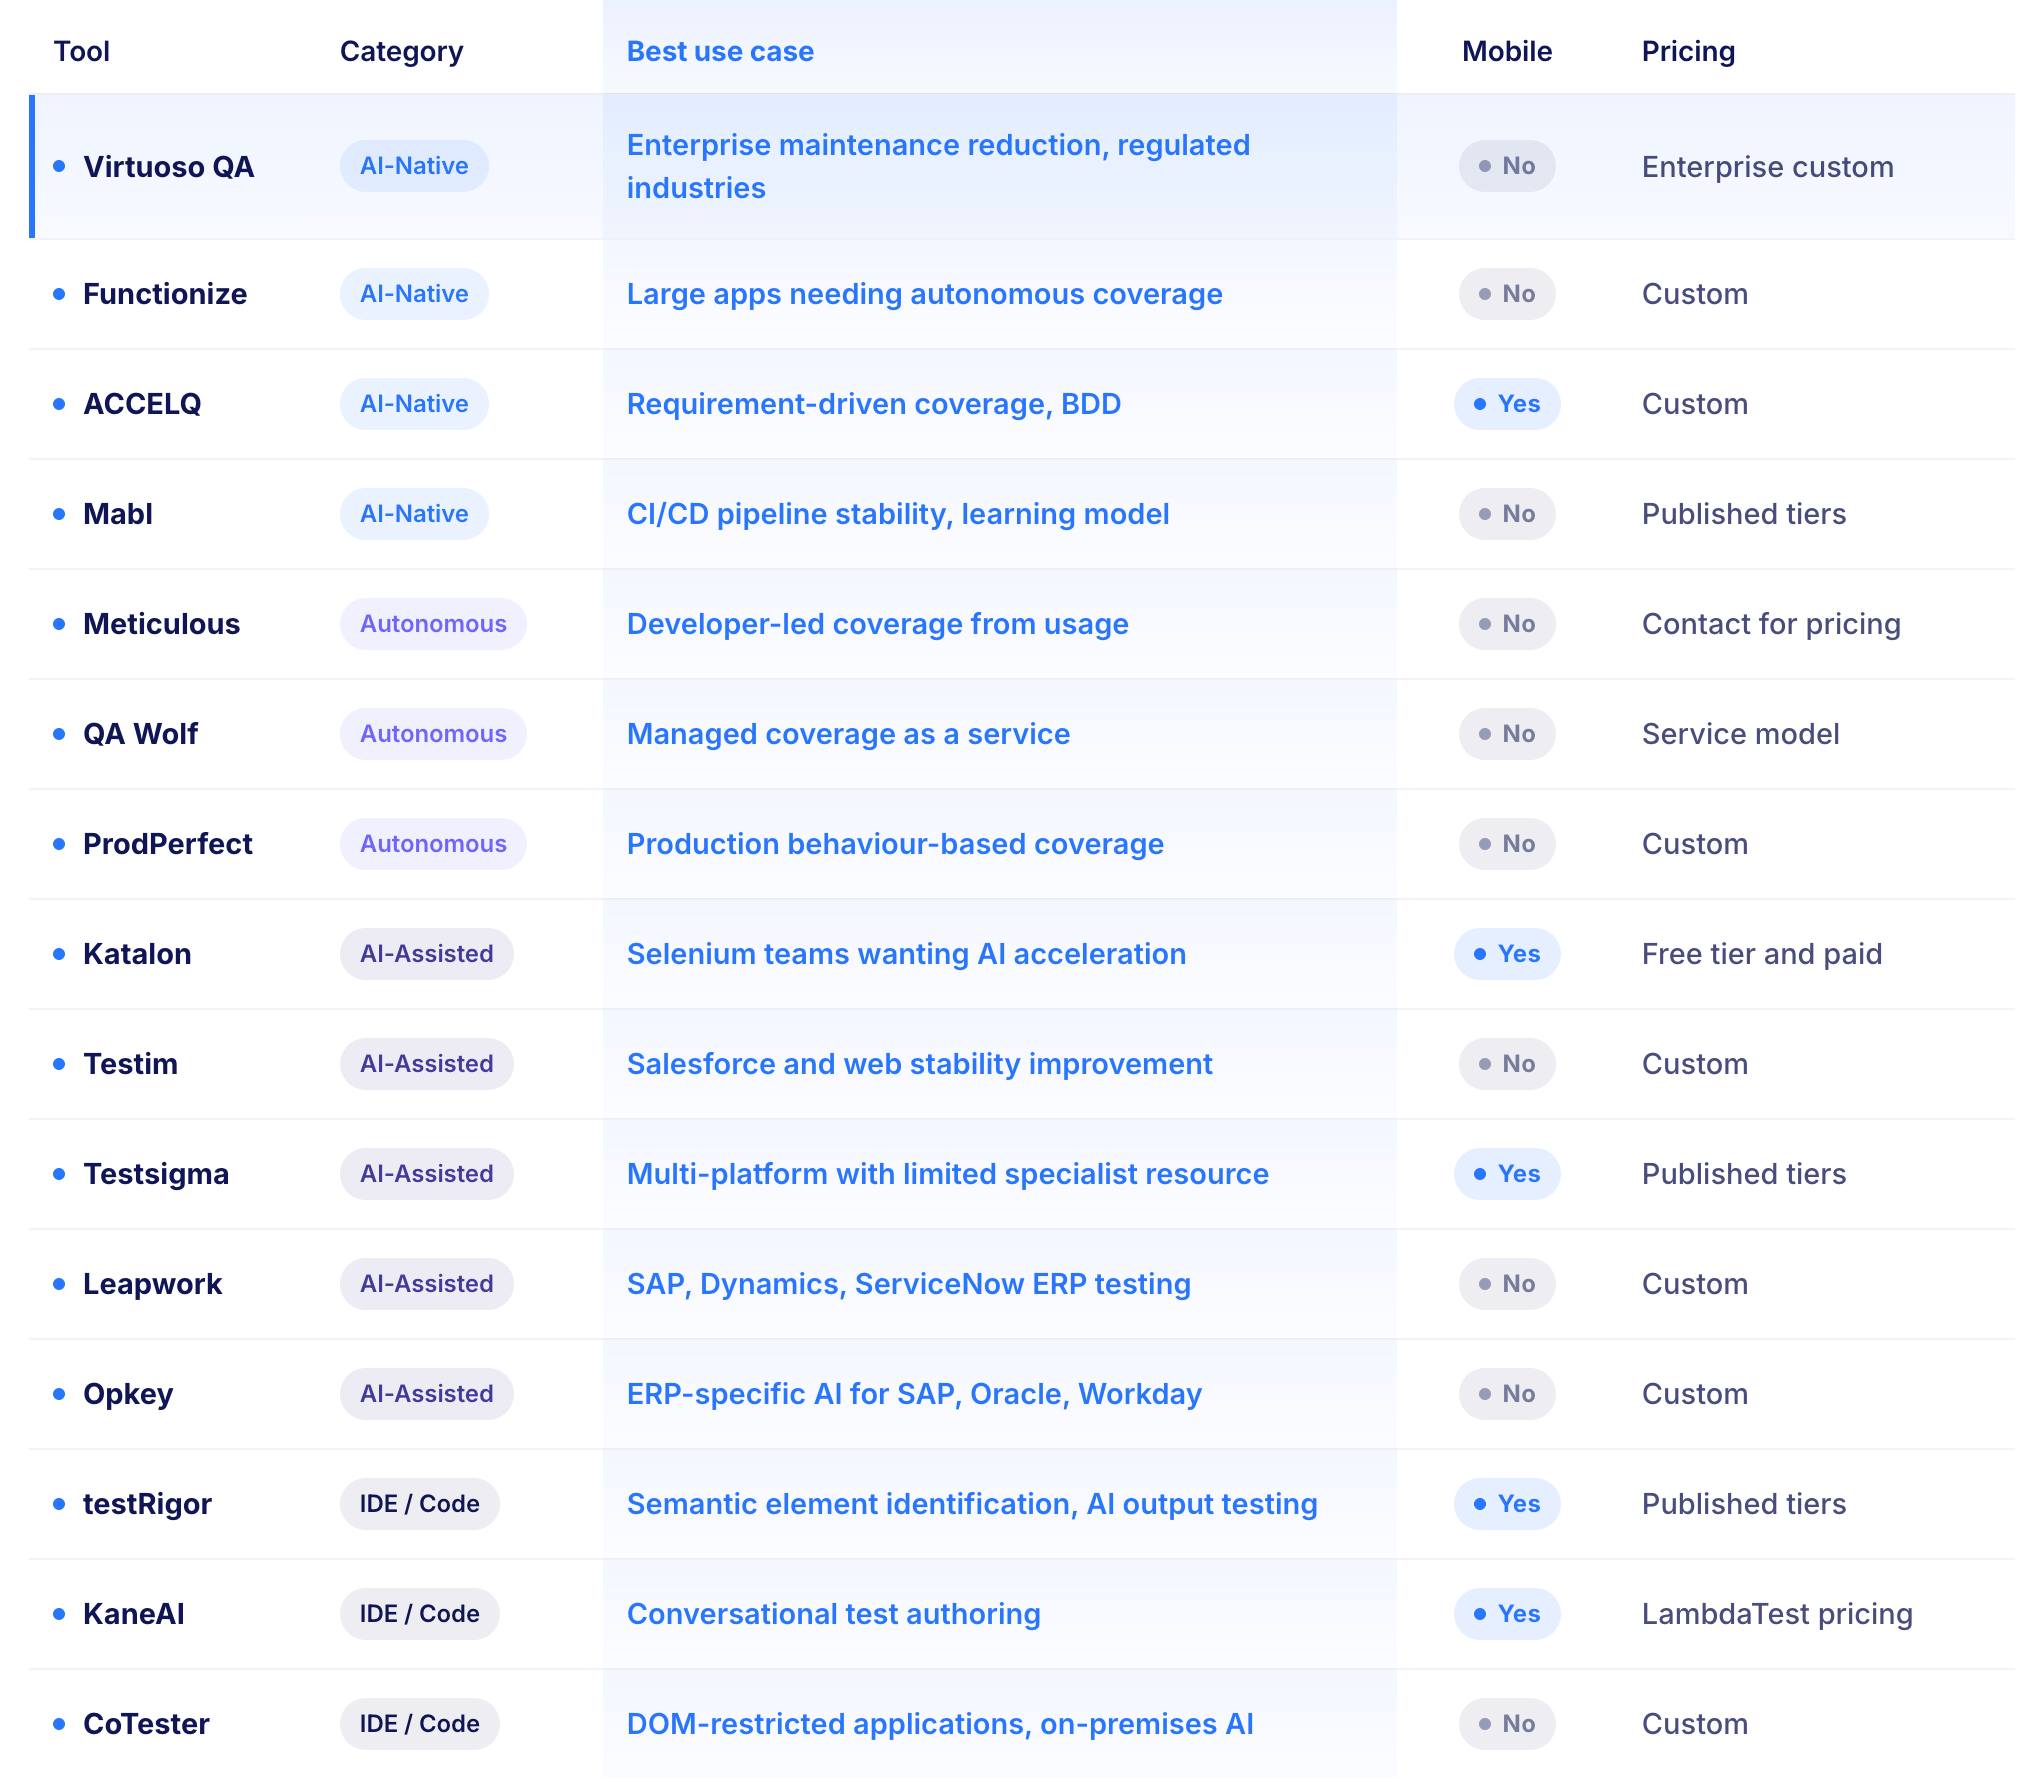
Task: Open Requirement-driven coverage, BDD text
Action: pos(874,404)
